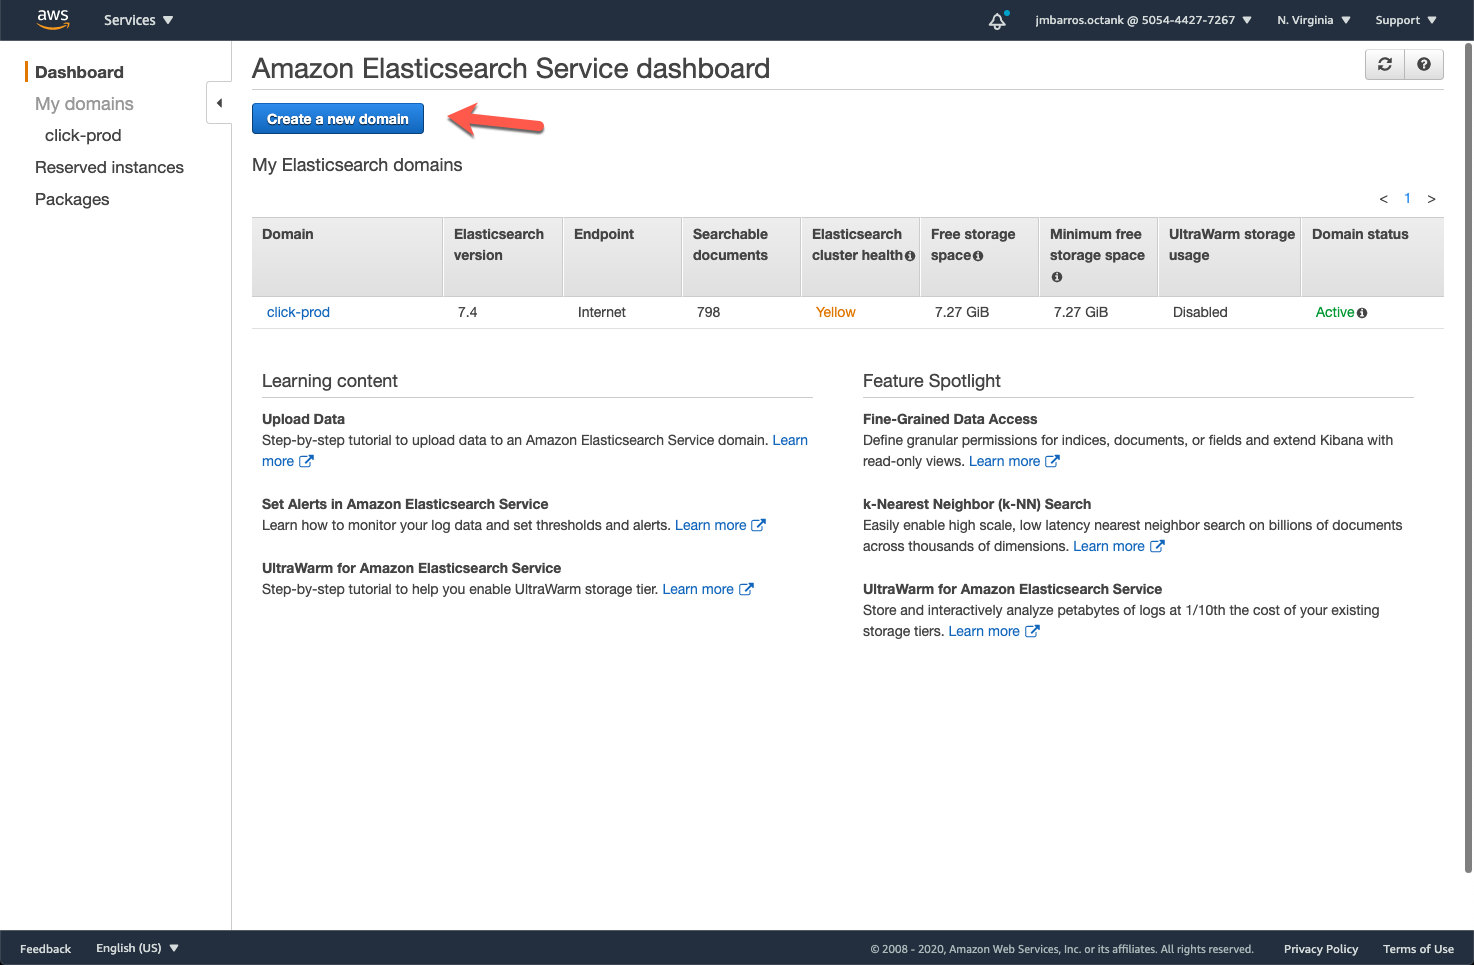Refresh the dashboard with the refresh icon
Screen dimensions: 1474x965
1385,64
